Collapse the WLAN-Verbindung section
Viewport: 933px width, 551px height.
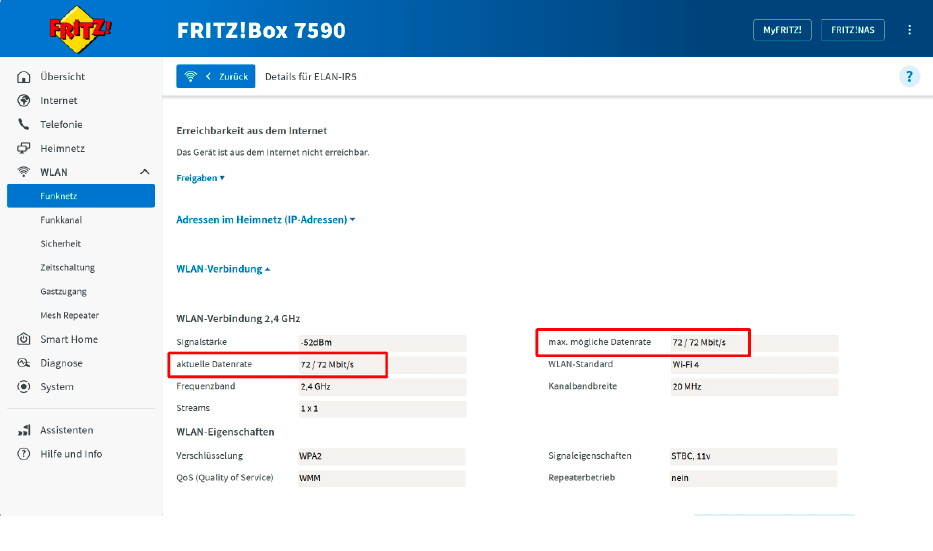click(x=223, y=269)
